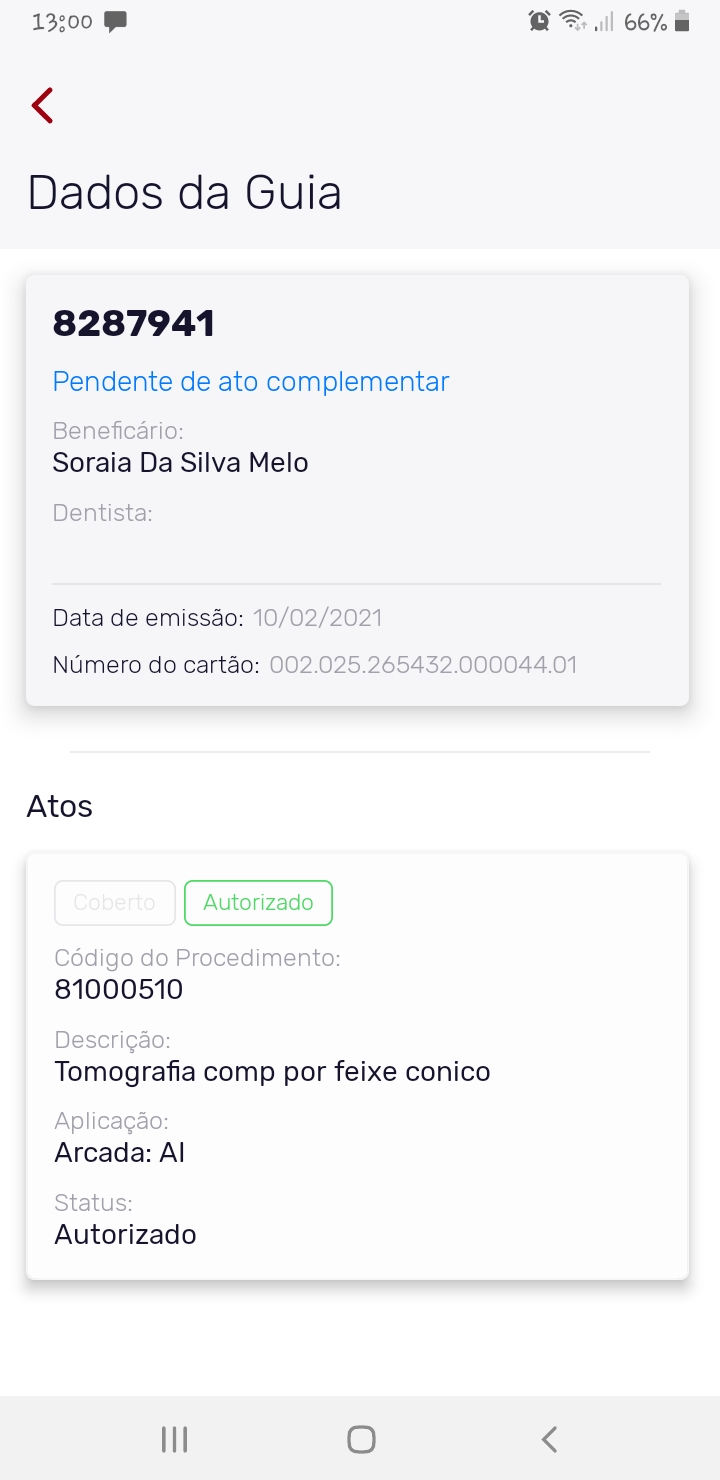720x1480 pixels.
Task: Select the green Autorizado tag
Action: 258,903
